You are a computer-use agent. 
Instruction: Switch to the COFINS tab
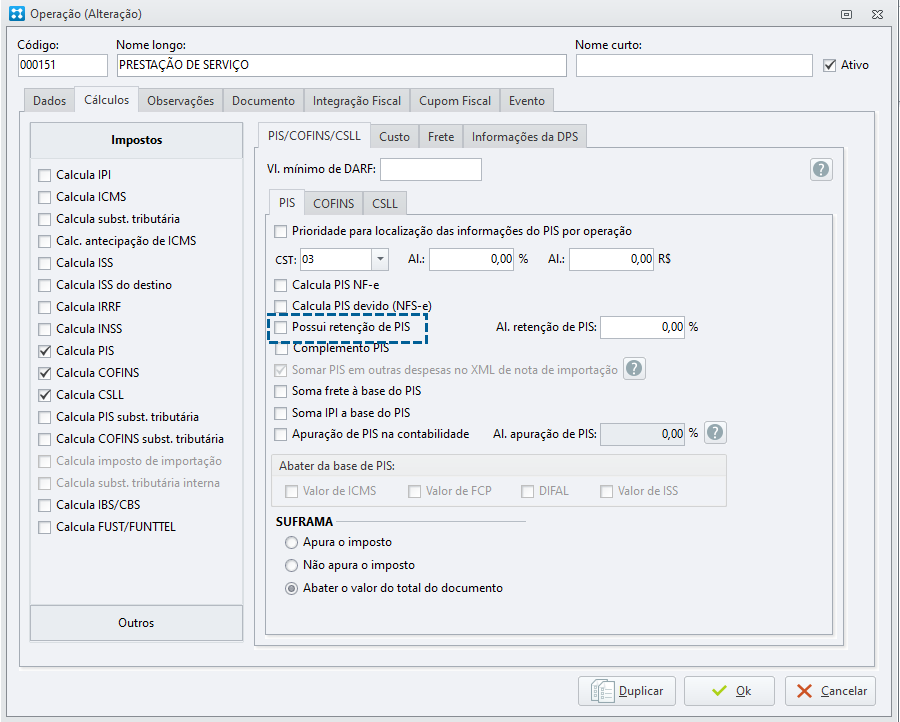coord(333,204)
